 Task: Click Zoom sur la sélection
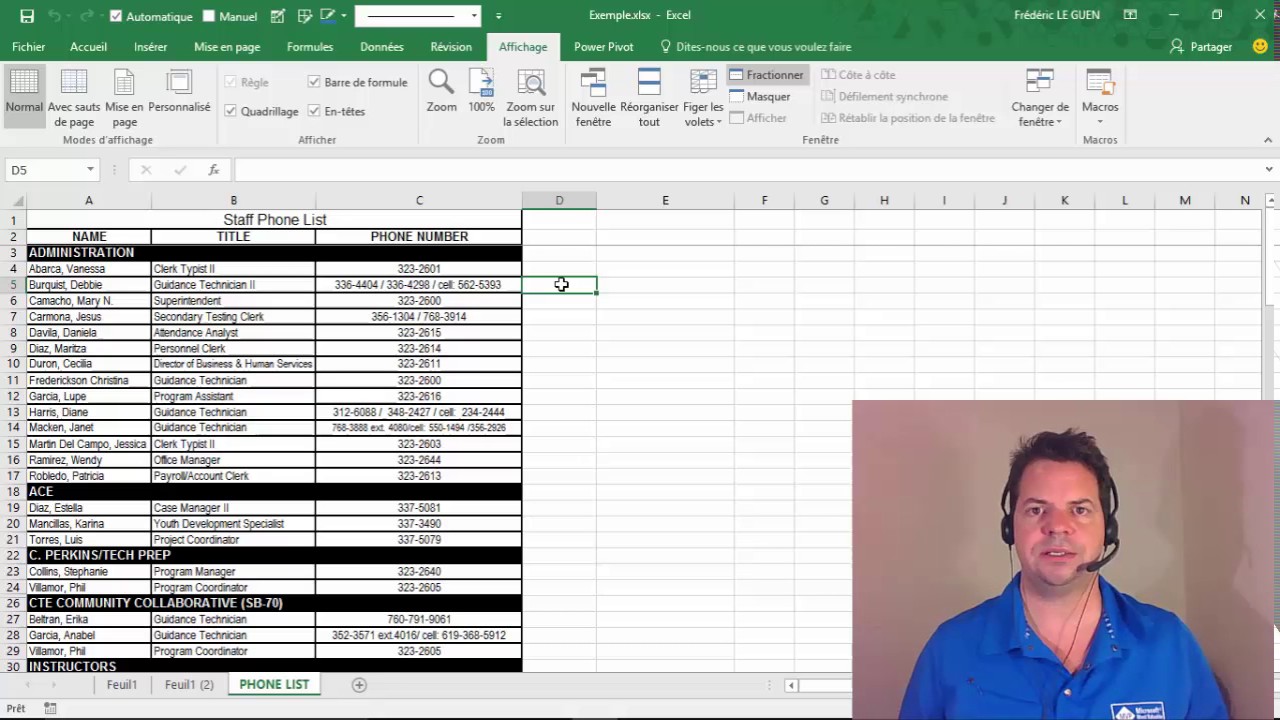(x=531, y=98)
